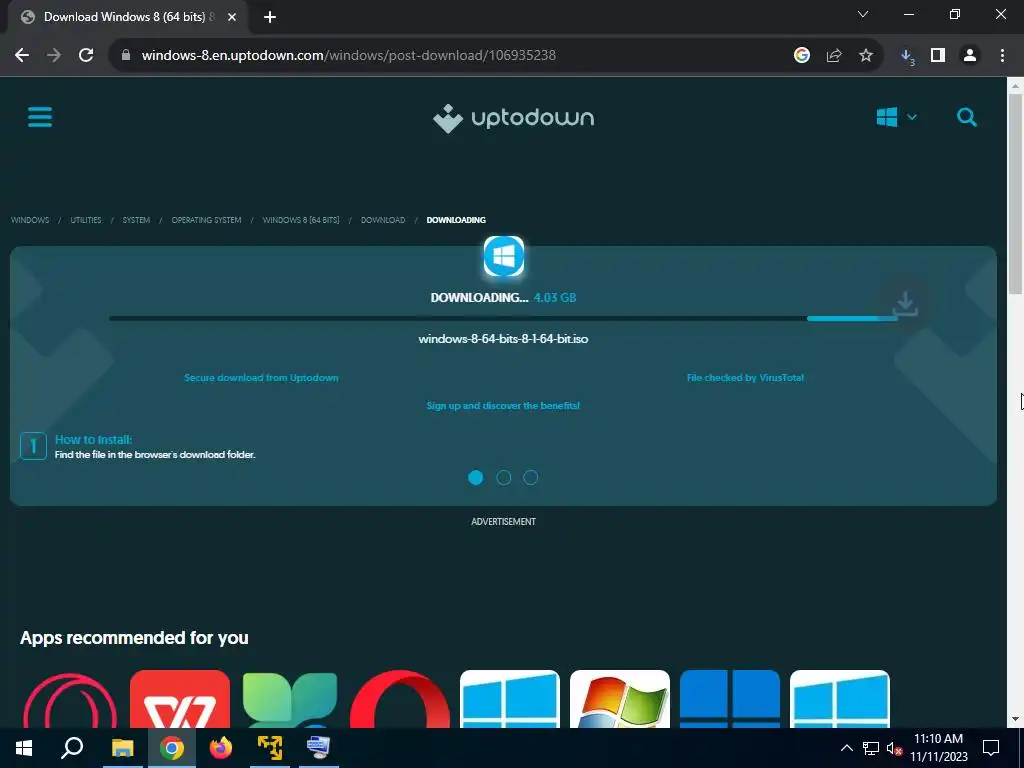Open the WPS Office recommended app
The image size is (1024, 768).
point(180,699)
